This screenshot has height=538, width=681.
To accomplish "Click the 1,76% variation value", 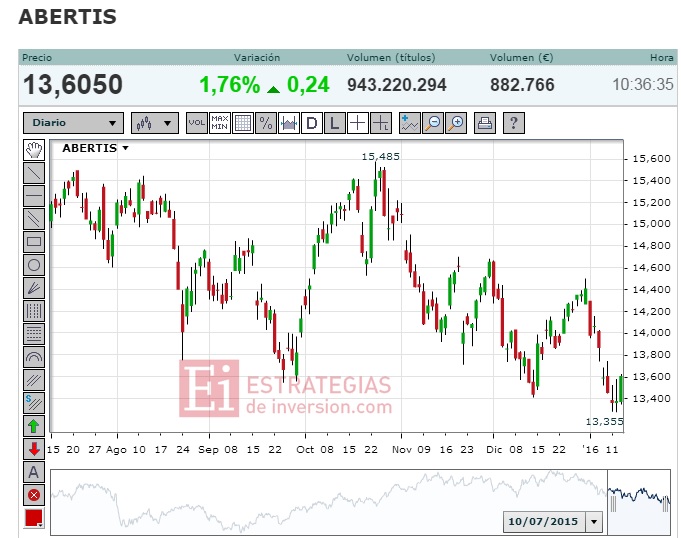I will pos(229,84).
